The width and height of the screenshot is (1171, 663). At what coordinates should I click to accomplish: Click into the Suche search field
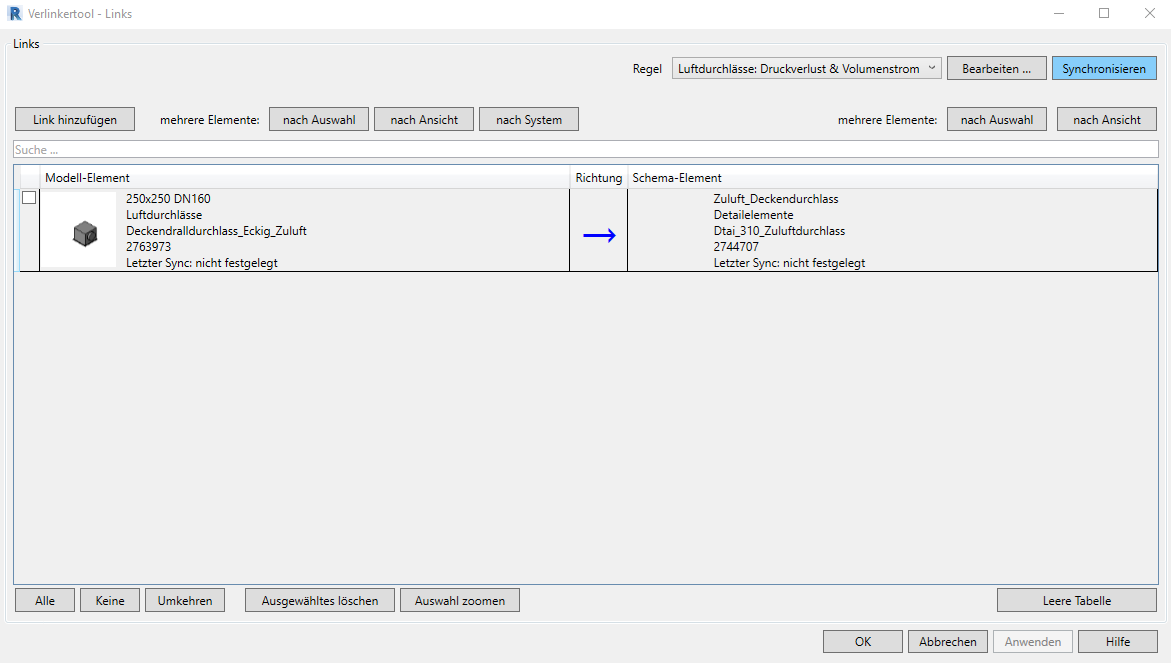tap(585, 149)
